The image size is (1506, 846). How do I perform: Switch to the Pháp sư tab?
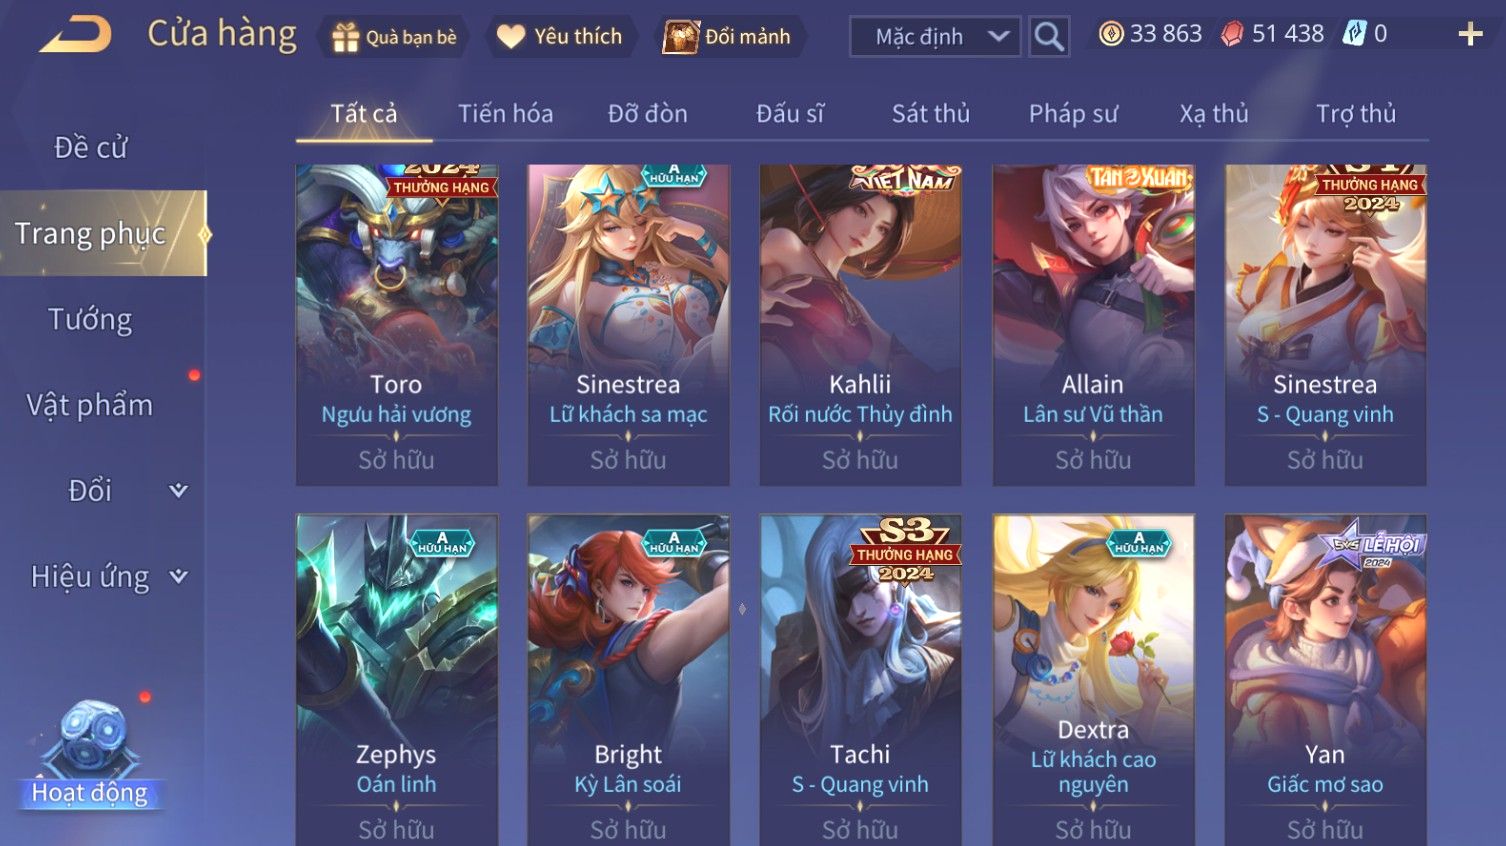[1073, 114]
